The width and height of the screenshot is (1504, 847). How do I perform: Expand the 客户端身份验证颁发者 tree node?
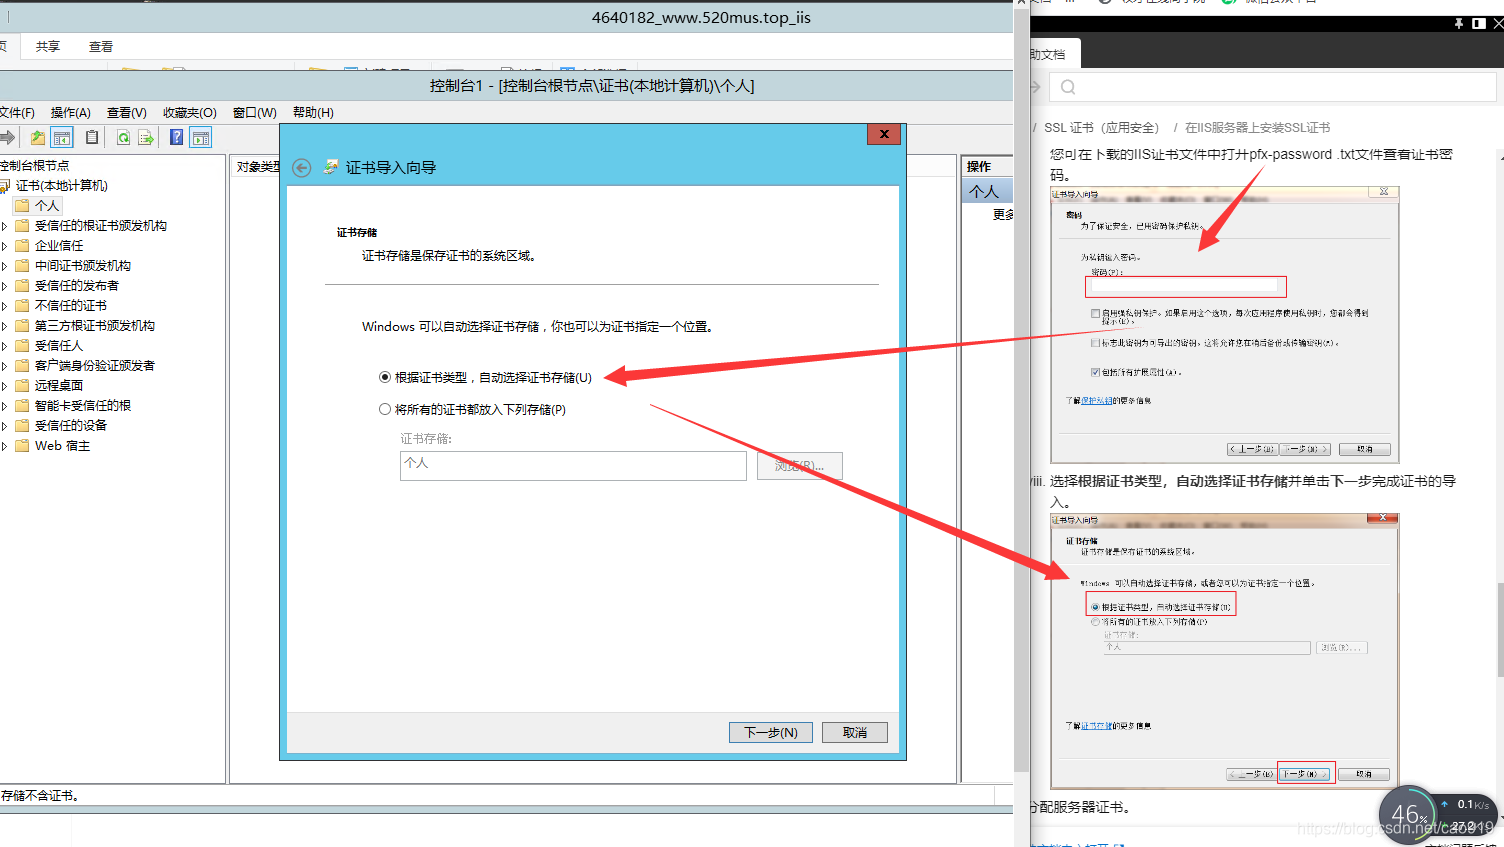[x=4, y=366]
